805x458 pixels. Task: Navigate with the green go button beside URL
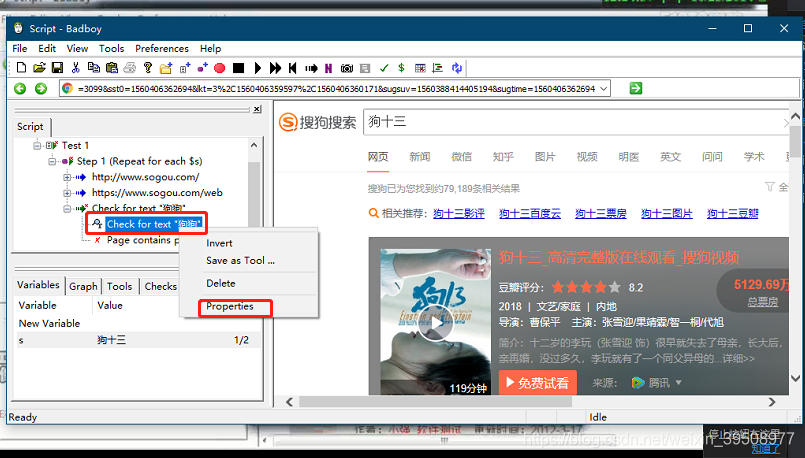(636, 88)
